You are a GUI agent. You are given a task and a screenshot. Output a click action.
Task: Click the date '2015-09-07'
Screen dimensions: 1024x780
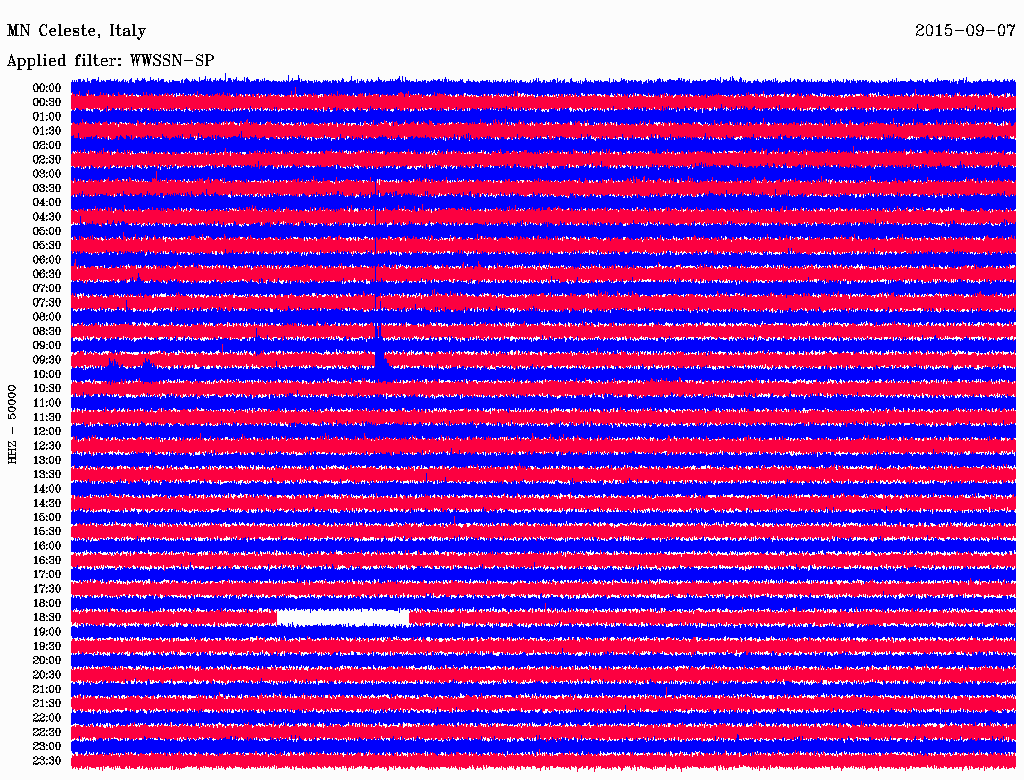(x=965, y=31)
